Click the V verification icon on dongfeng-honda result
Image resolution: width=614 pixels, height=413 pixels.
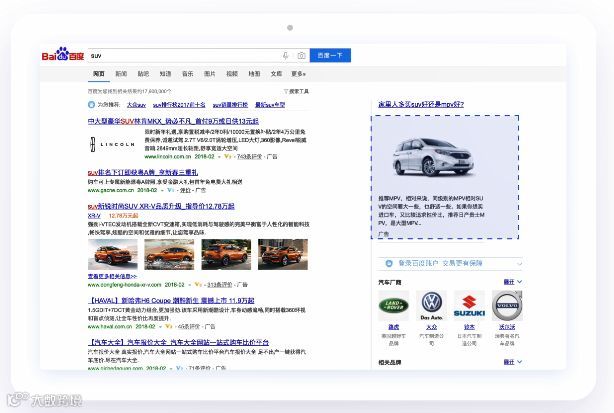(198, 285)
